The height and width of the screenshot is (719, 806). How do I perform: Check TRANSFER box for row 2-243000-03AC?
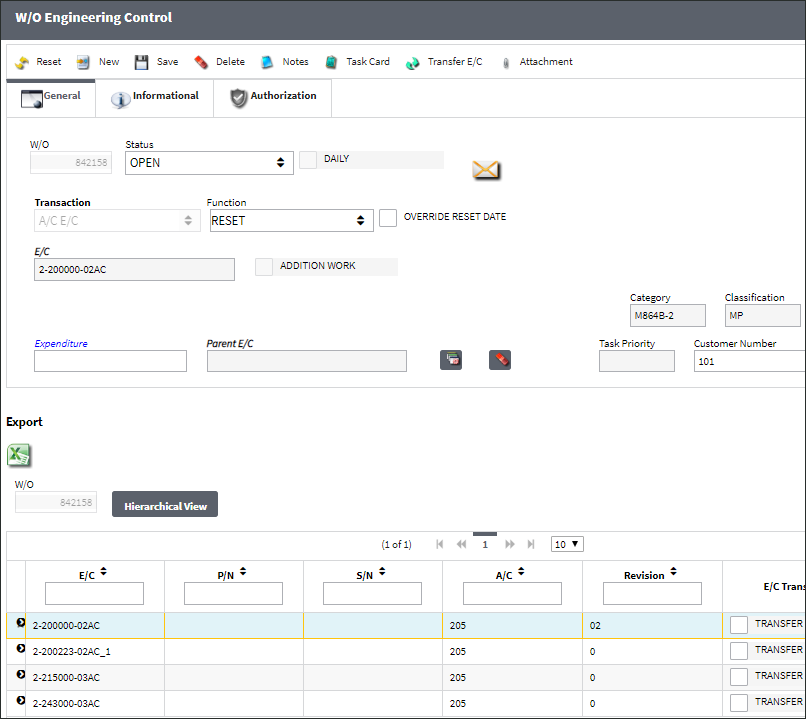[739, 703]
